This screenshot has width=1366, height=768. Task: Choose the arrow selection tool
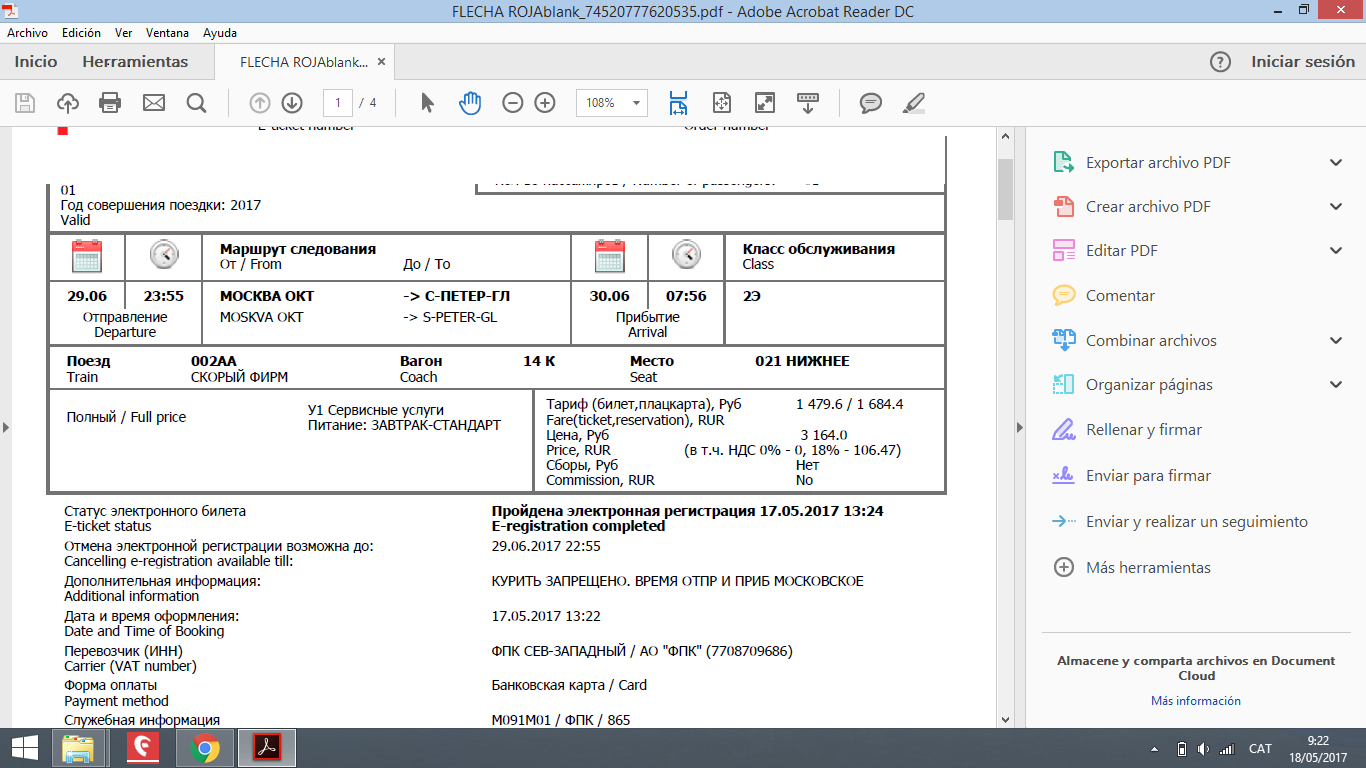point(428,103)
